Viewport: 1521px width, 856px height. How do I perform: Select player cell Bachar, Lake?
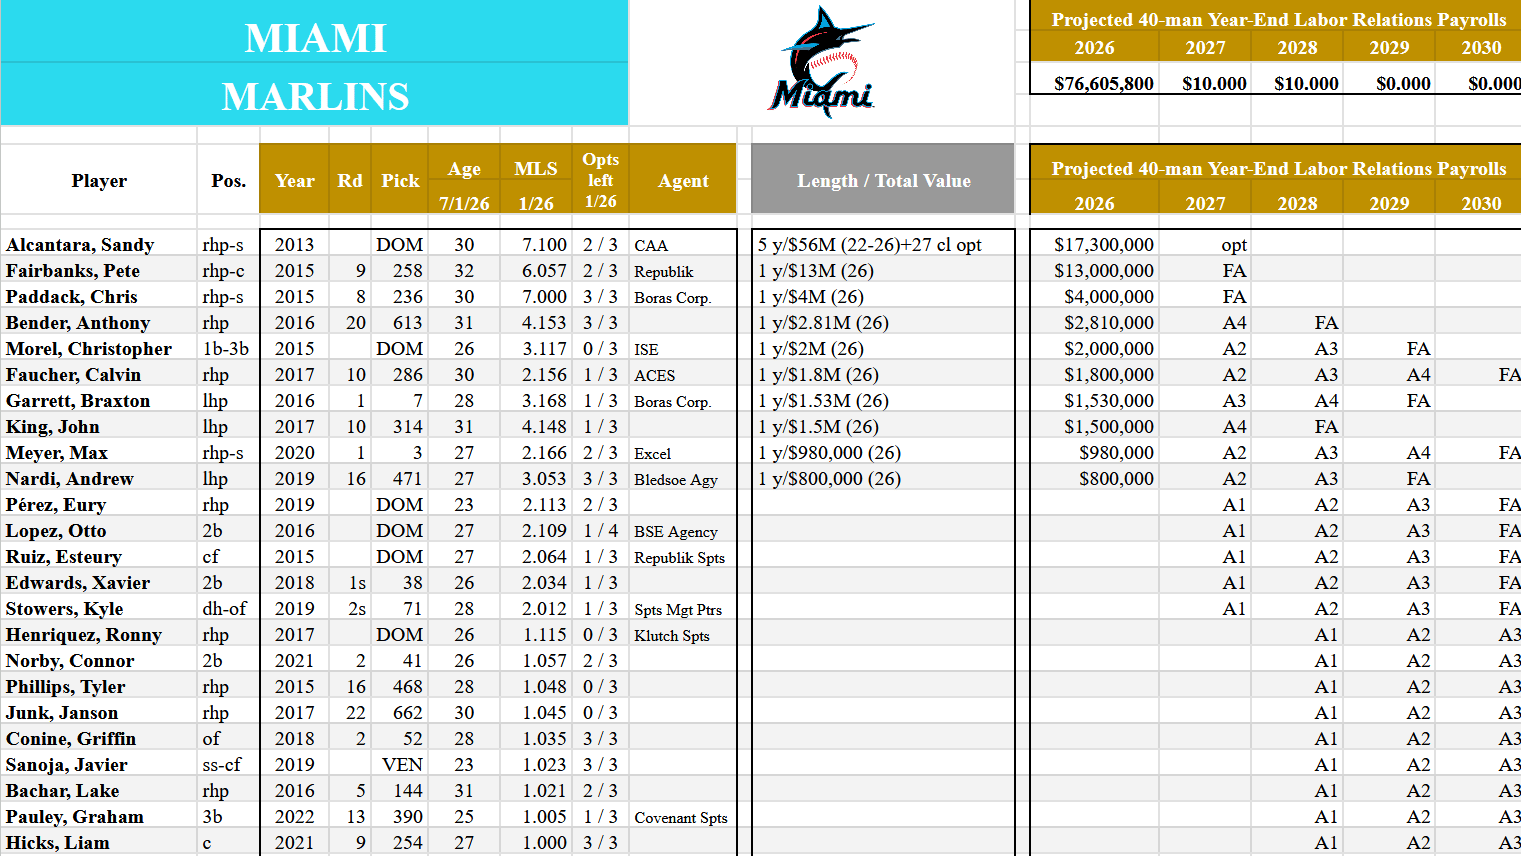click(99, 790)
